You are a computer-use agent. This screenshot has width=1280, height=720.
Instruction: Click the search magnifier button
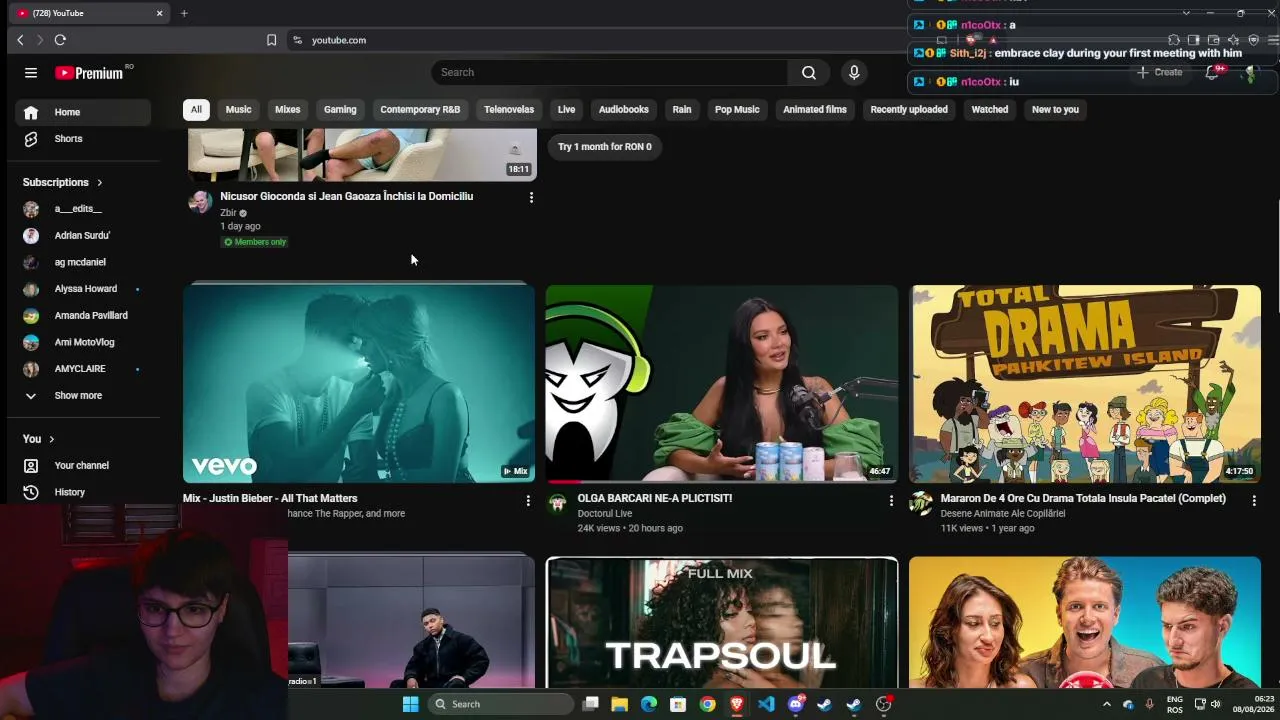[x=808, y=72]
